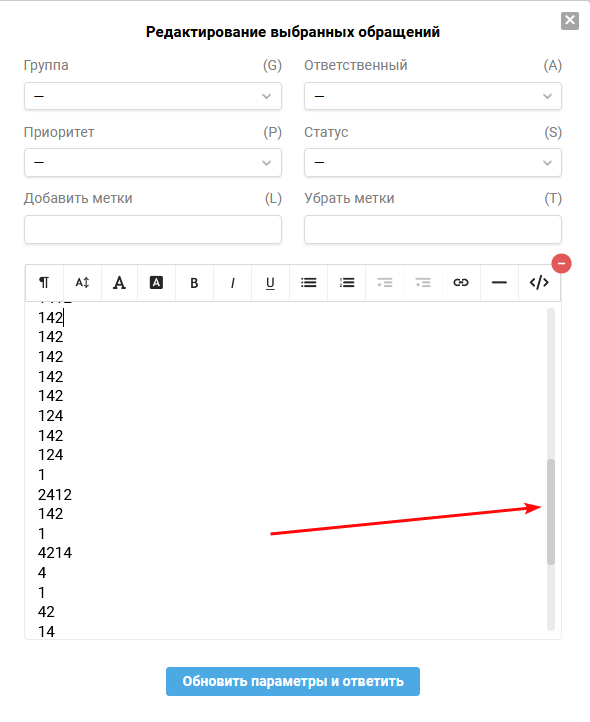The image size is (590, 722).
Task: Open the font size tool
Action: (82, 283)
